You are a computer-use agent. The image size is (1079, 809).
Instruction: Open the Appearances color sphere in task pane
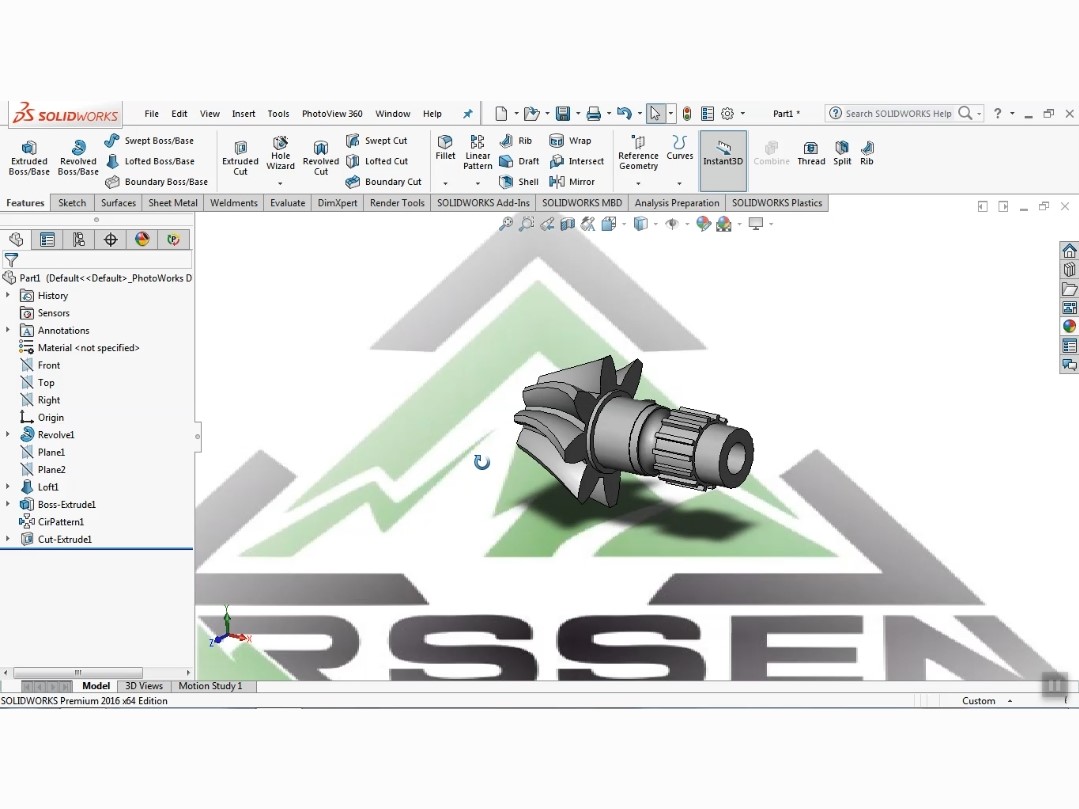[x=1069, y=327]
